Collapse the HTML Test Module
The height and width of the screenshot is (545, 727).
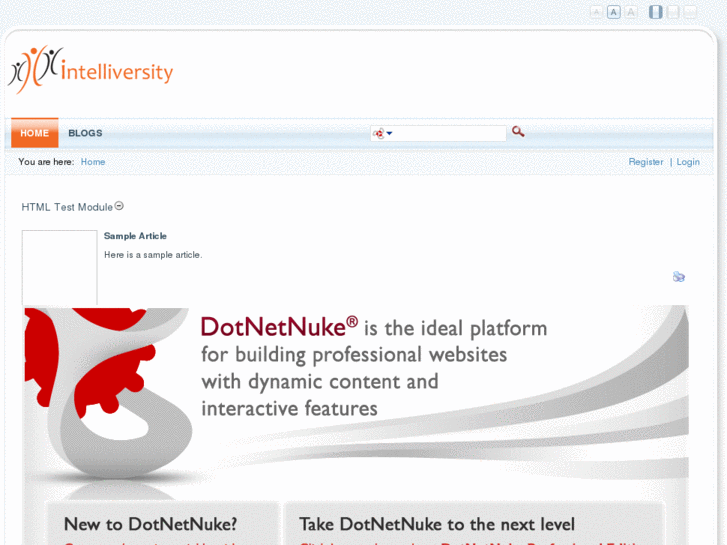[x=119, y=205]
